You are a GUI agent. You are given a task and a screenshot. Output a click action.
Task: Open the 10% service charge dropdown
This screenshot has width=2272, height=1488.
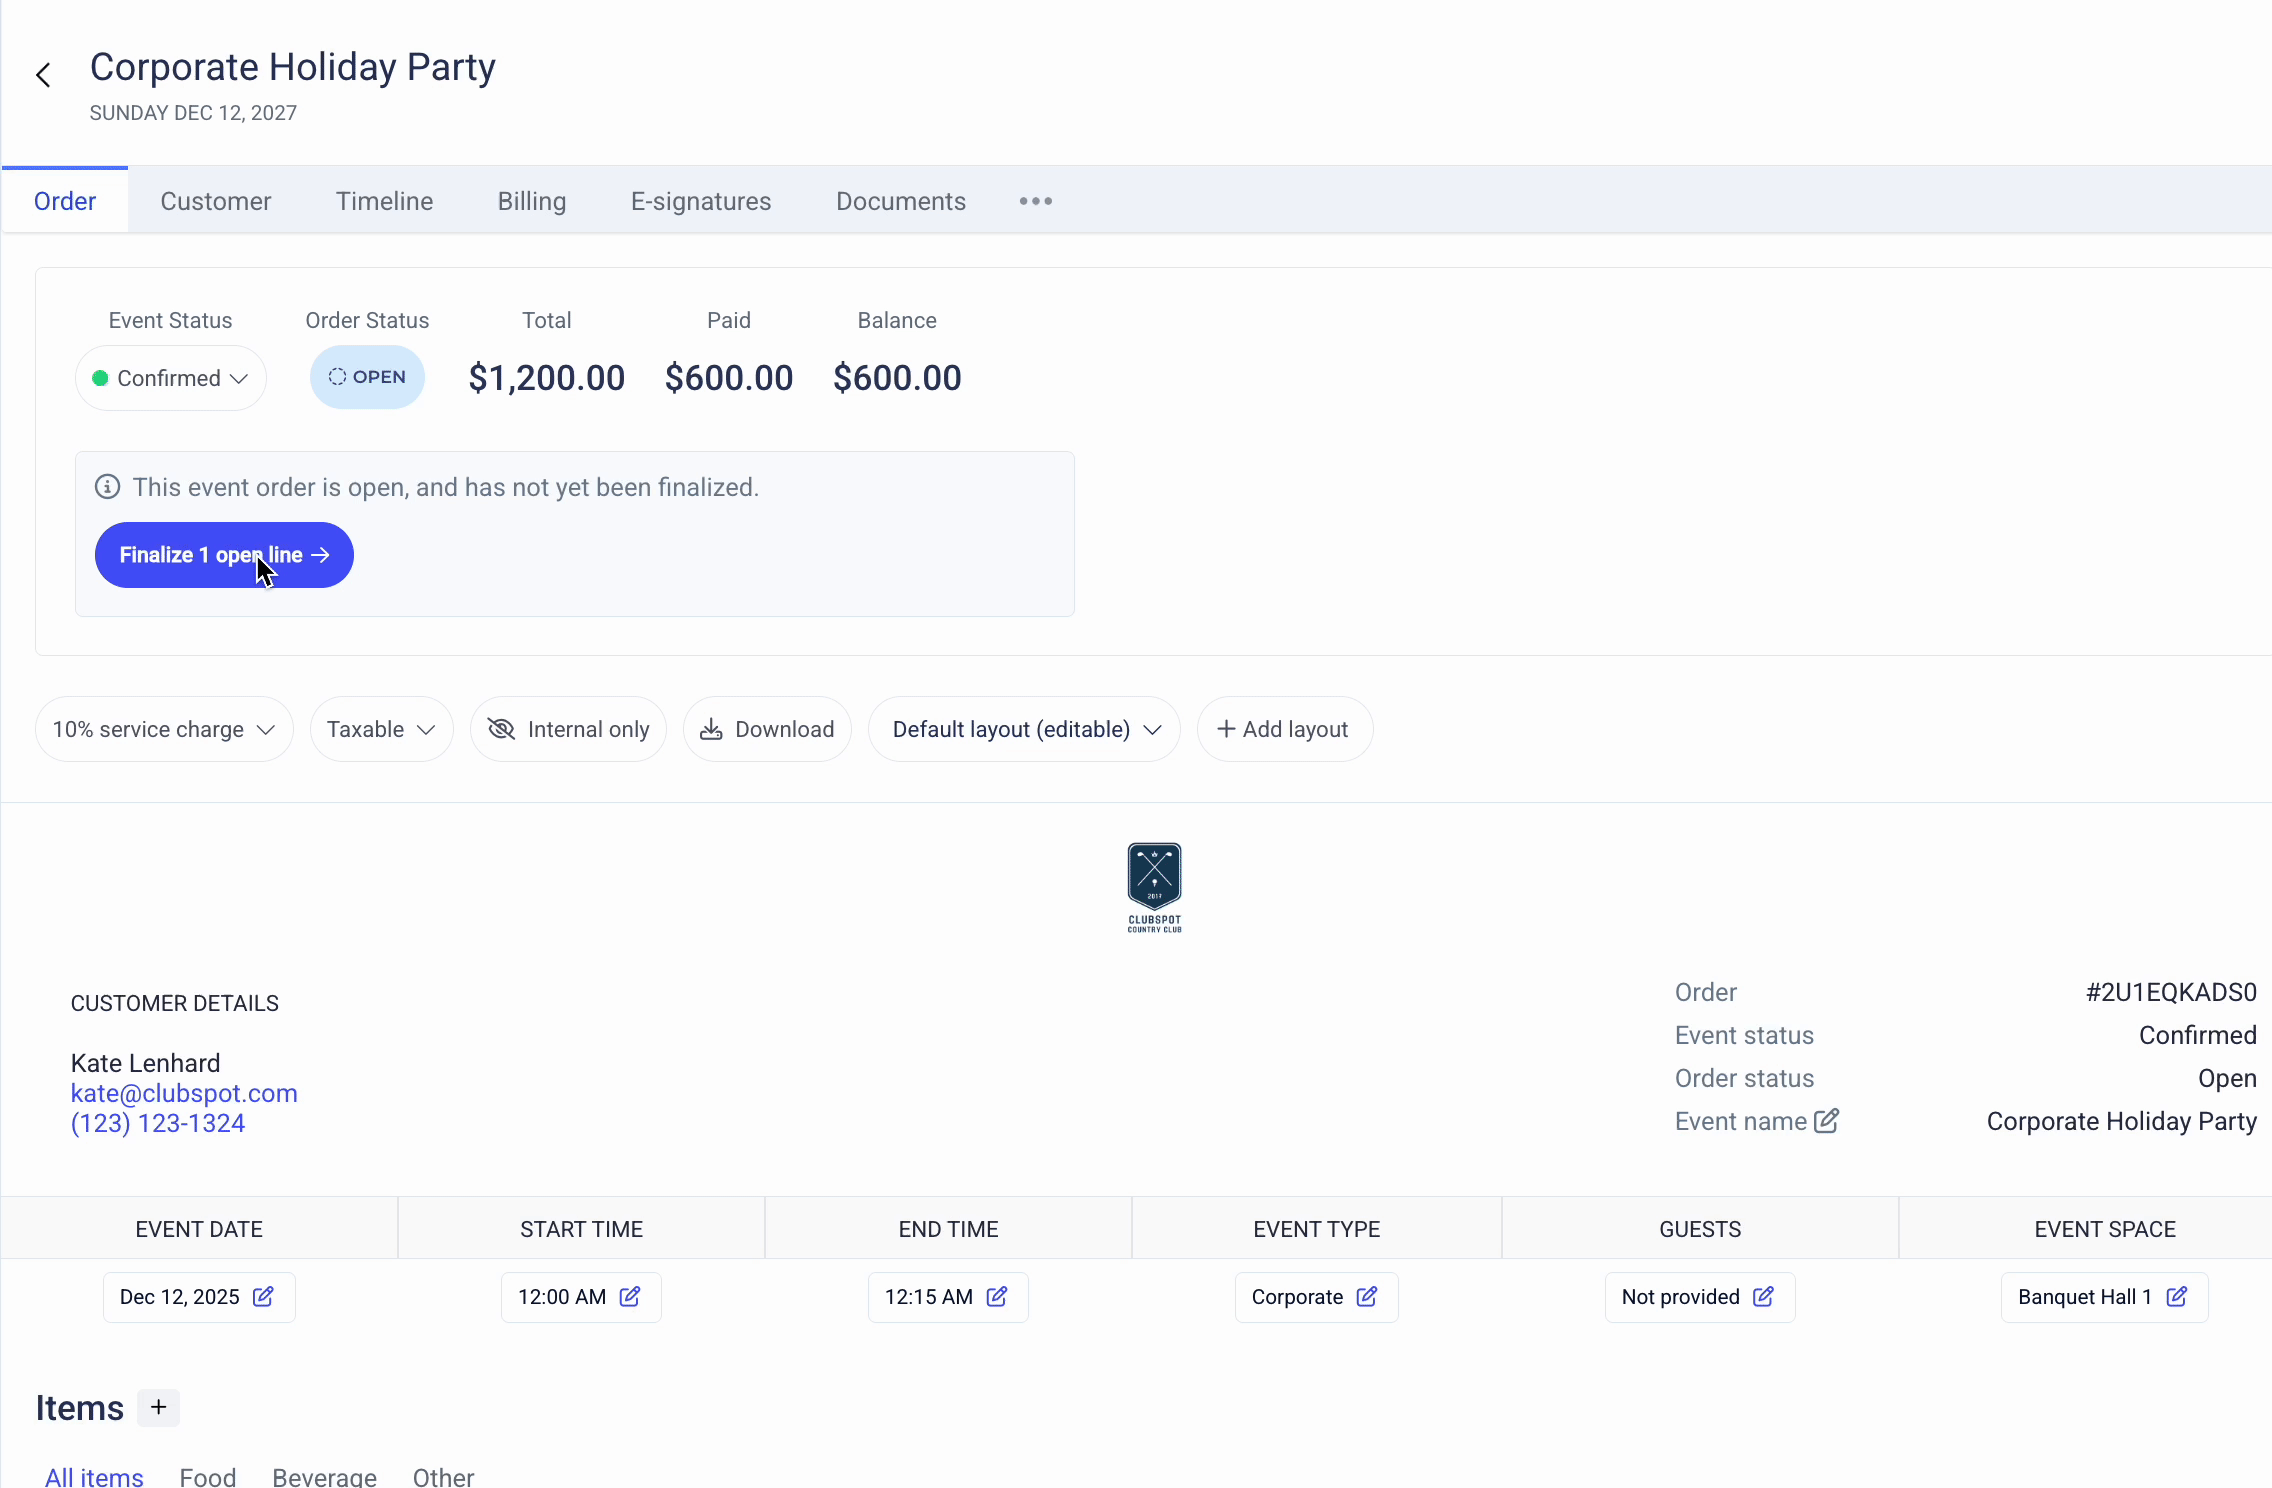click(x=164, y=729)
